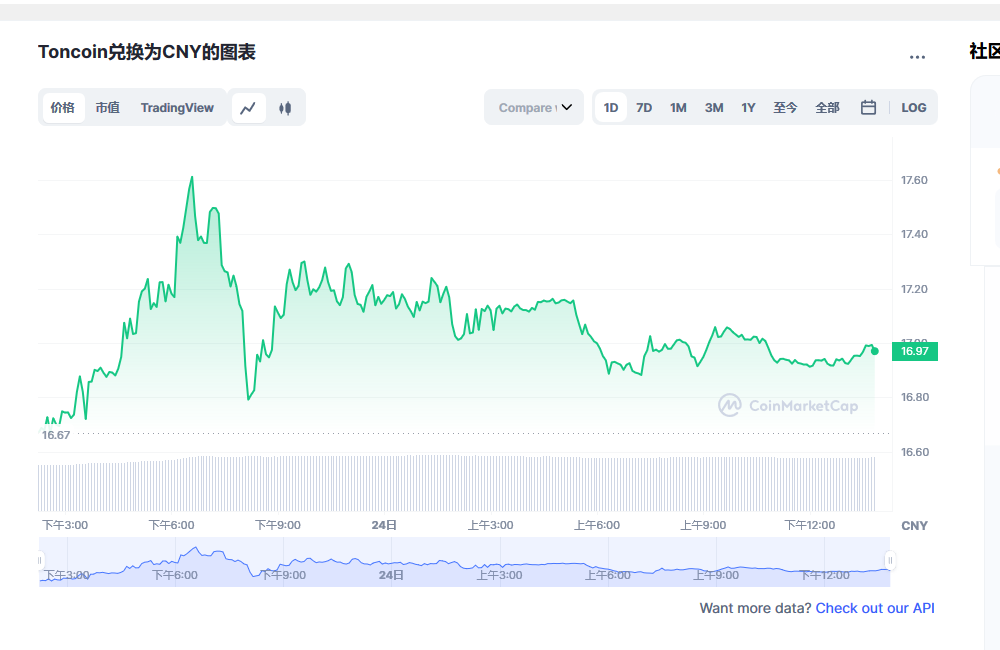Screen dimensions: 1000x650
Task: Click the 24日 date label on main axis
Action: click(x=384, y=525)
